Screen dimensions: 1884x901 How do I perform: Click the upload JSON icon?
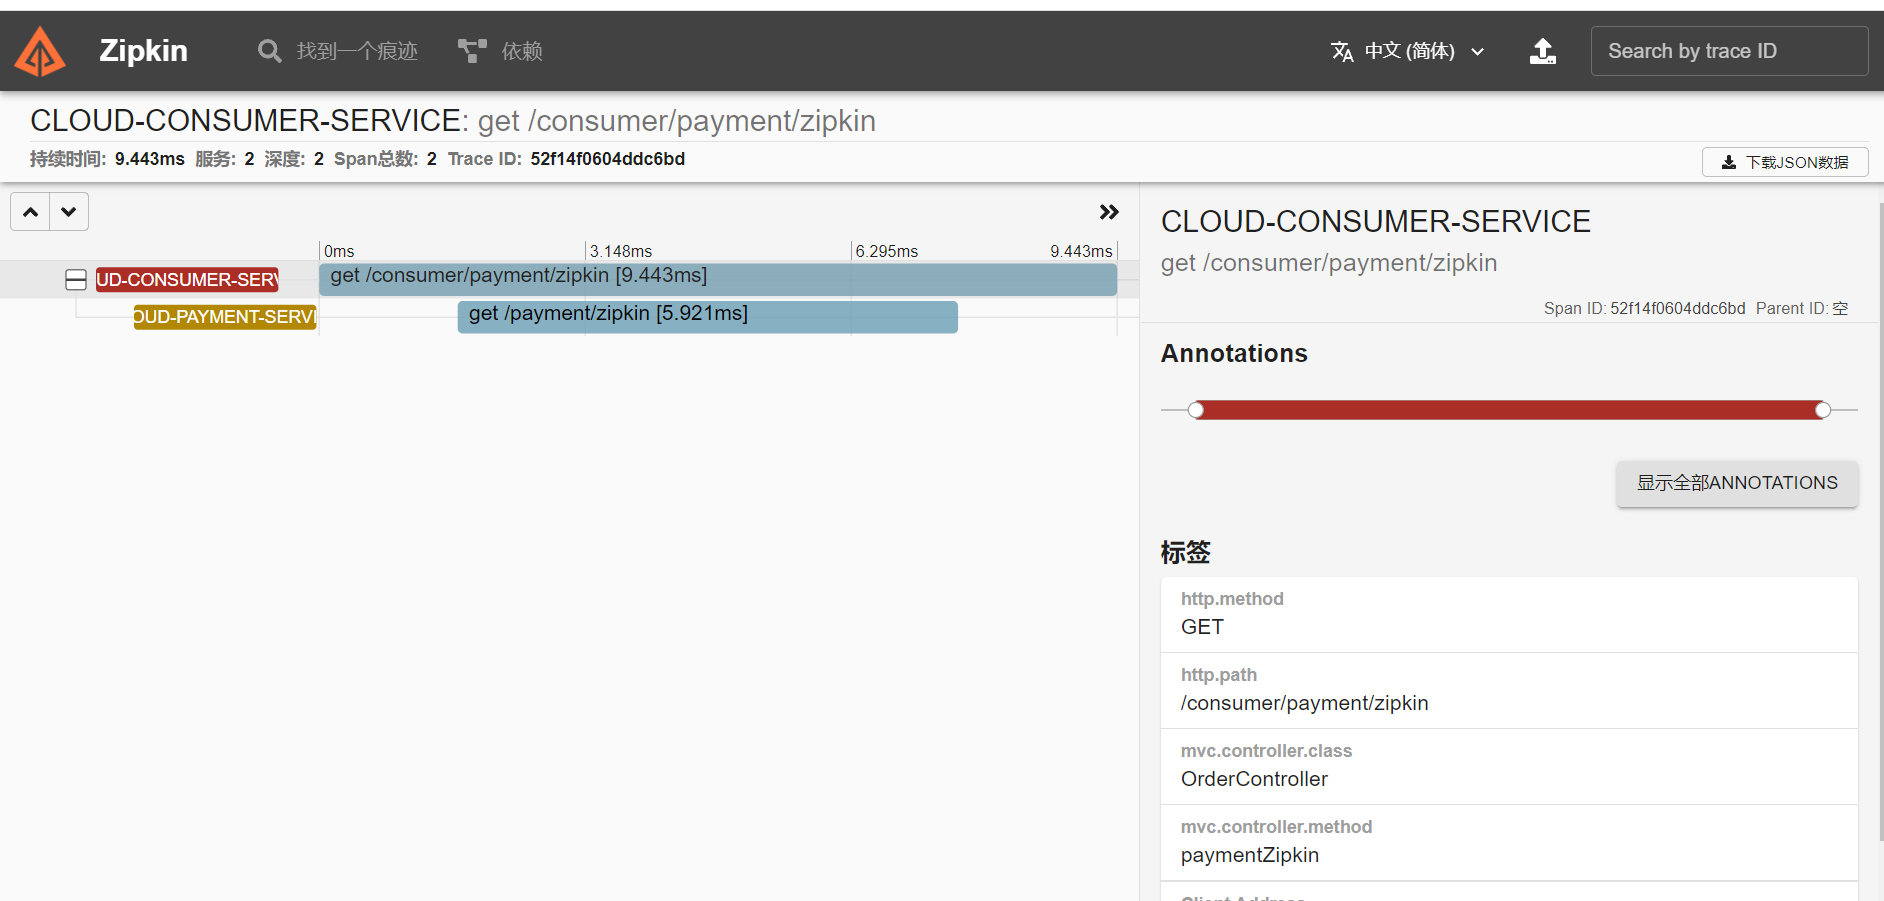pos(1543,51)
